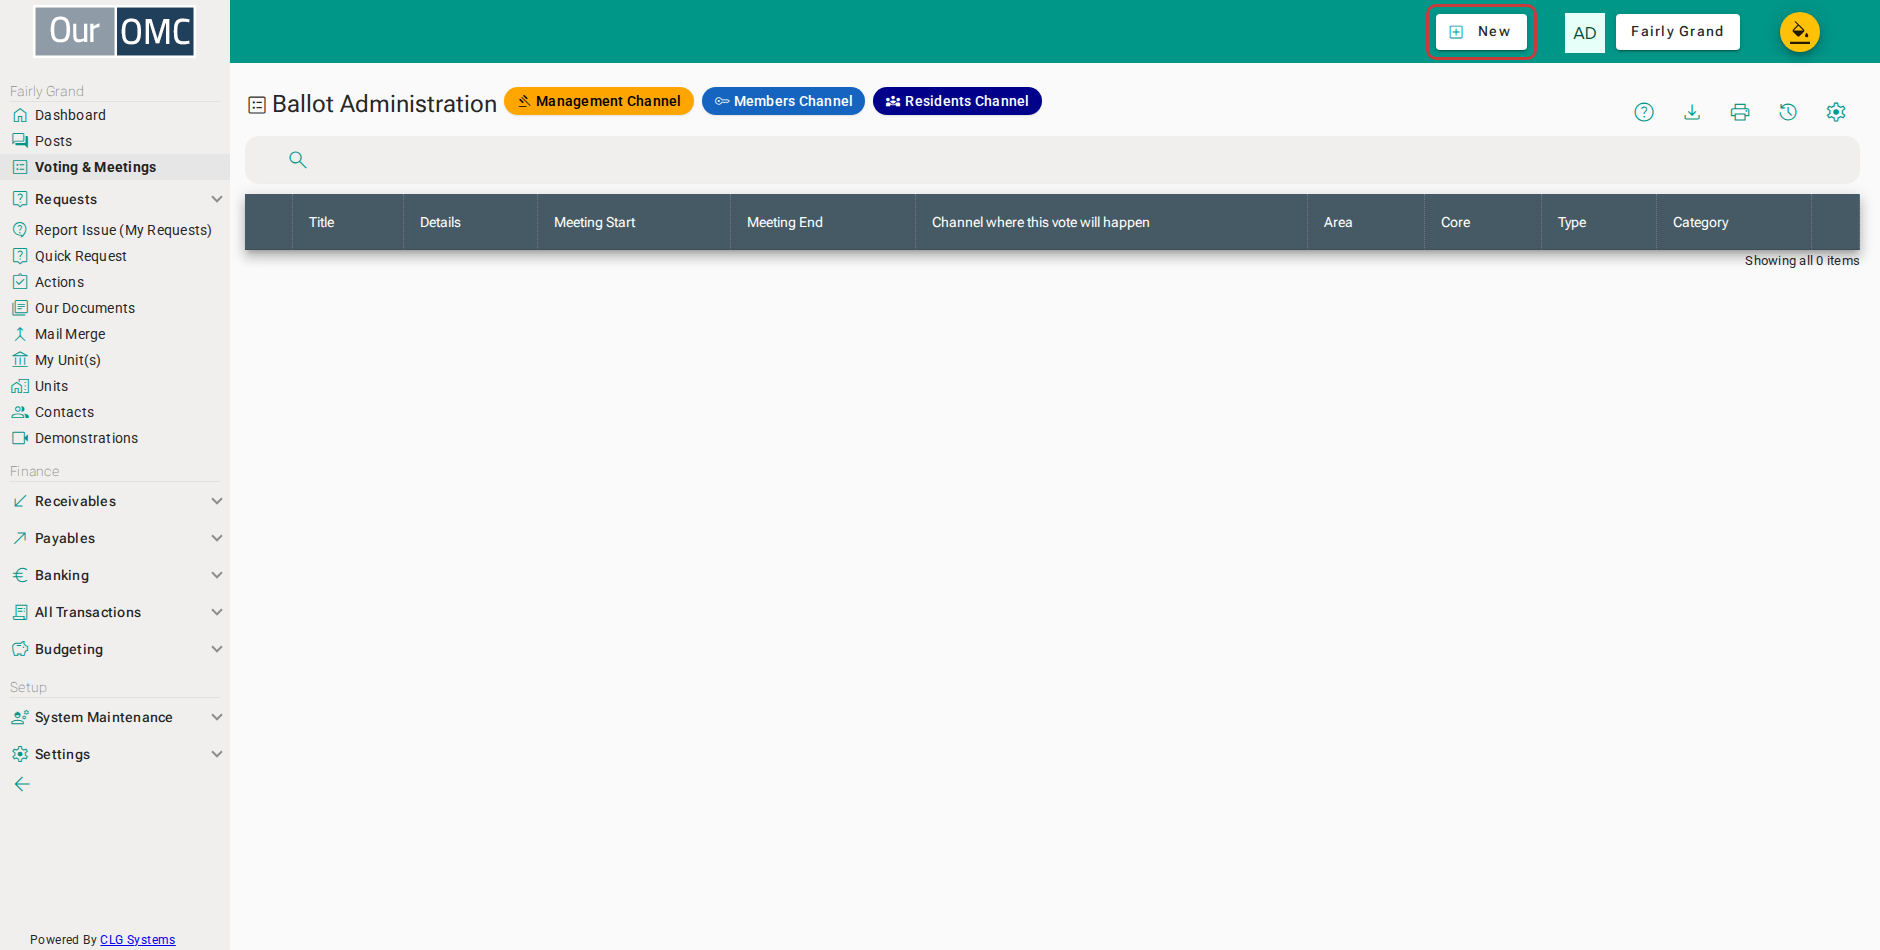Click inside the search bar field

coord(1052,160)
